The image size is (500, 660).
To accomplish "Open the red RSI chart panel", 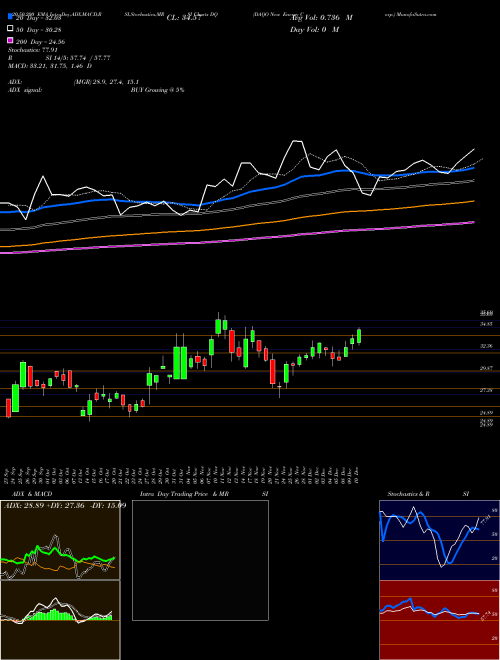I will [x=439, y=620].
